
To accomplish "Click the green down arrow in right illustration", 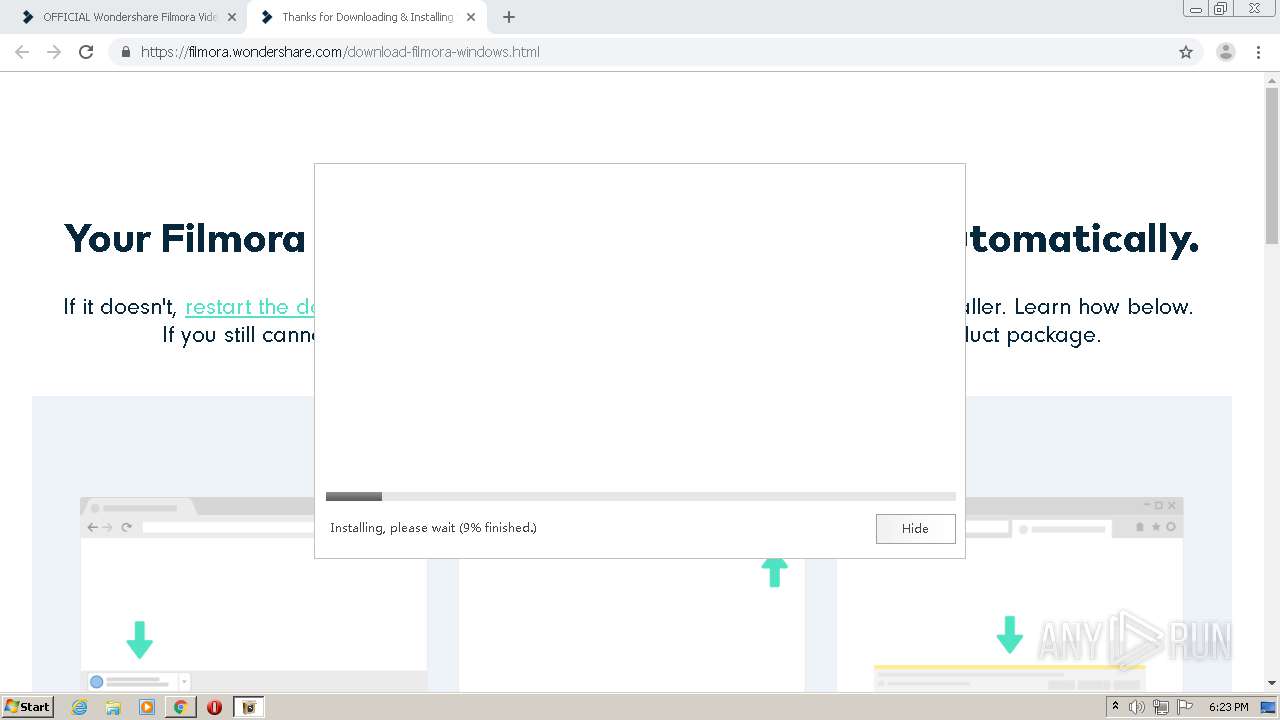I will pos(1010,634).
